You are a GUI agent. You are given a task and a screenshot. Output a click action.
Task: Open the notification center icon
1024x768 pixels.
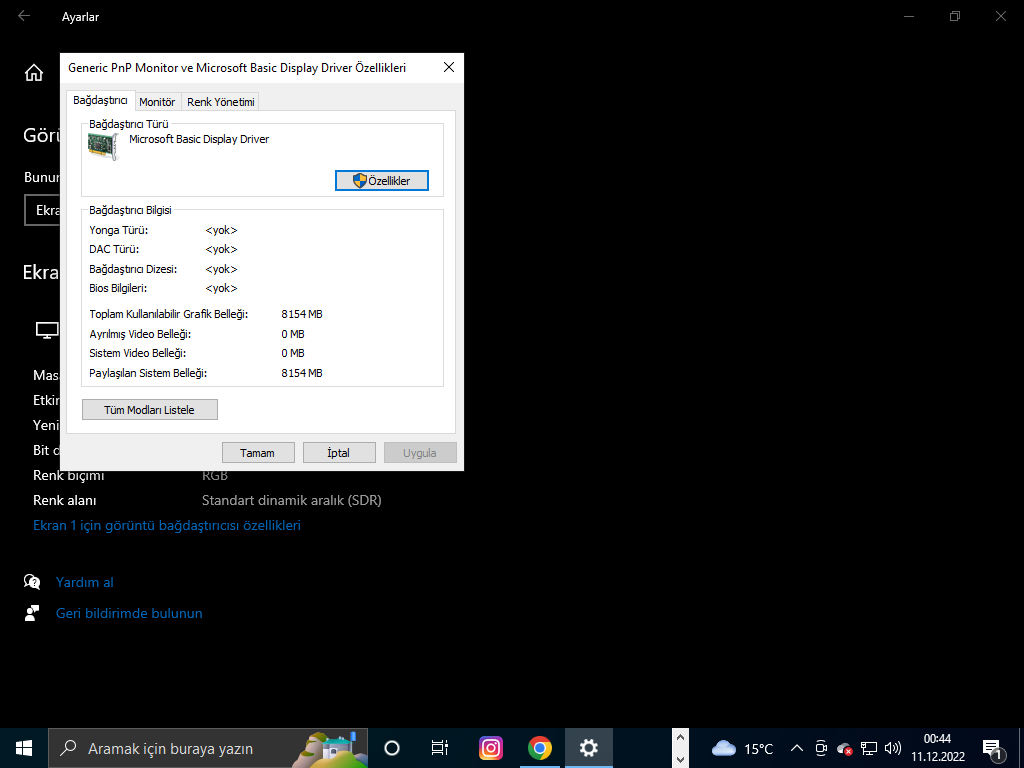992,749
